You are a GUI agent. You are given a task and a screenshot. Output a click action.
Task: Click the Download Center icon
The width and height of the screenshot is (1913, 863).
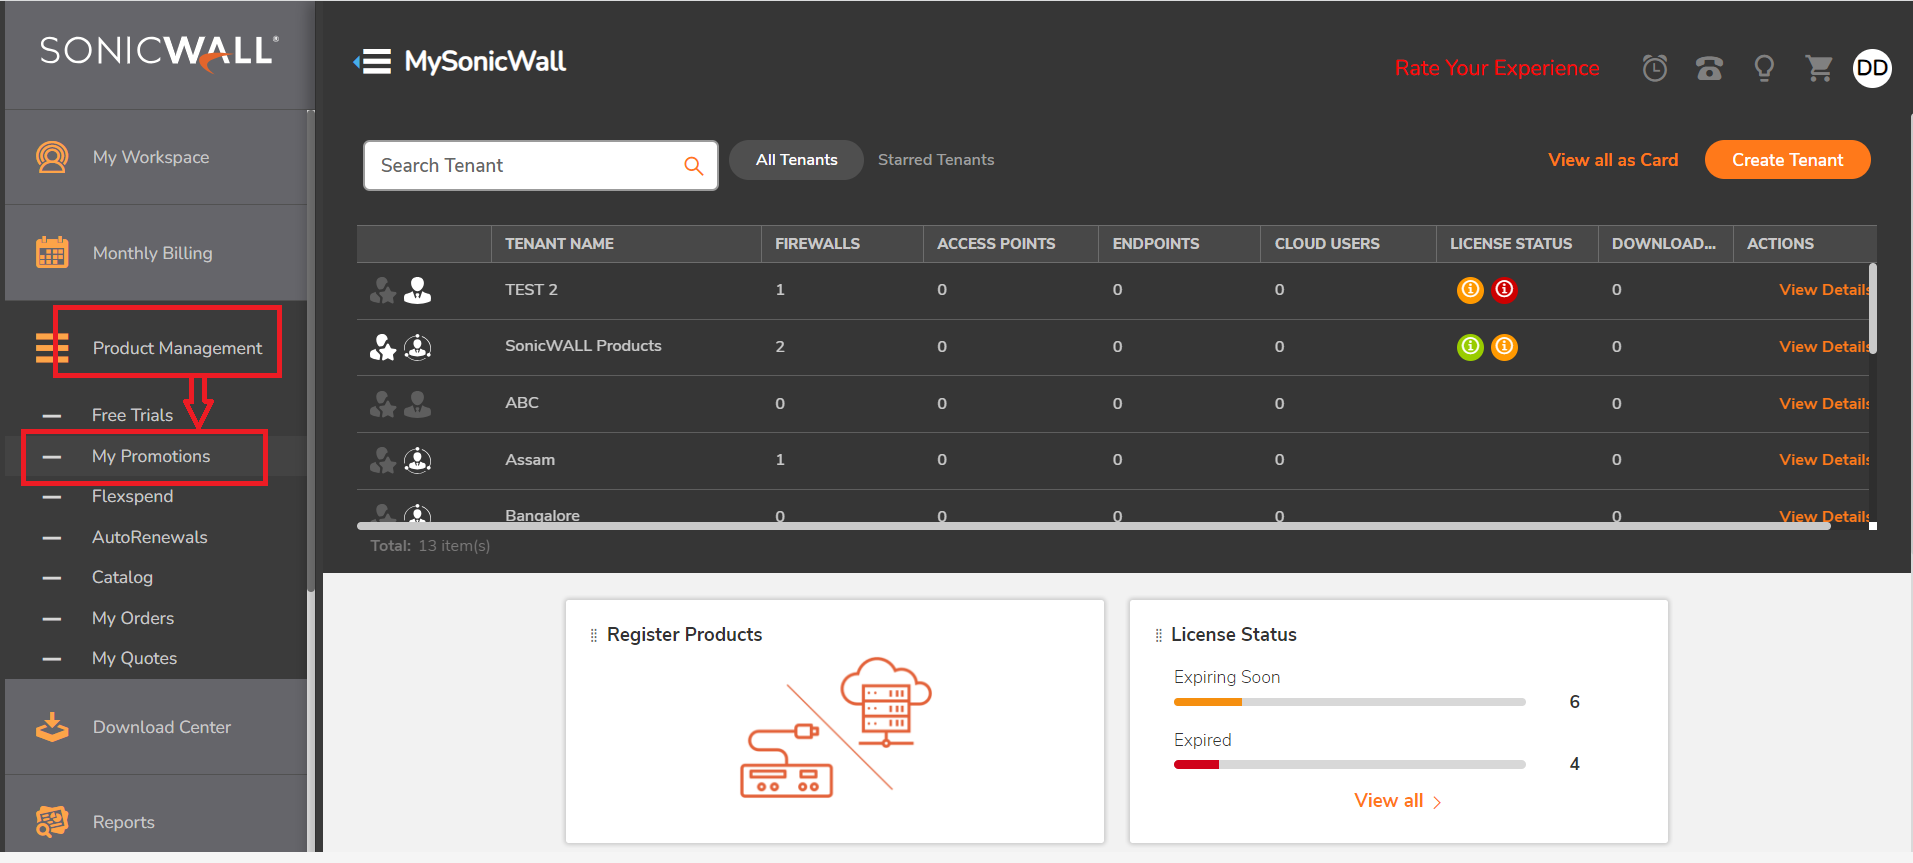(52, 727)
